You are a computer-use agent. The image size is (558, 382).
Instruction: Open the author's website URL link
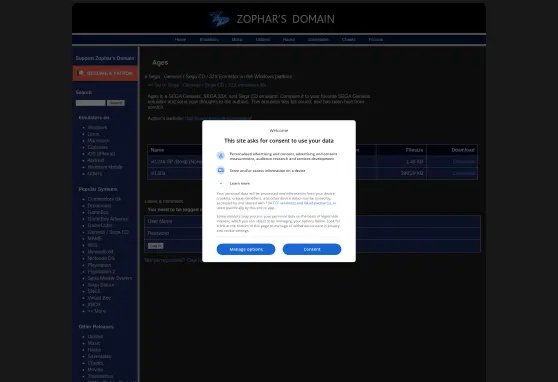pos(219,118)
